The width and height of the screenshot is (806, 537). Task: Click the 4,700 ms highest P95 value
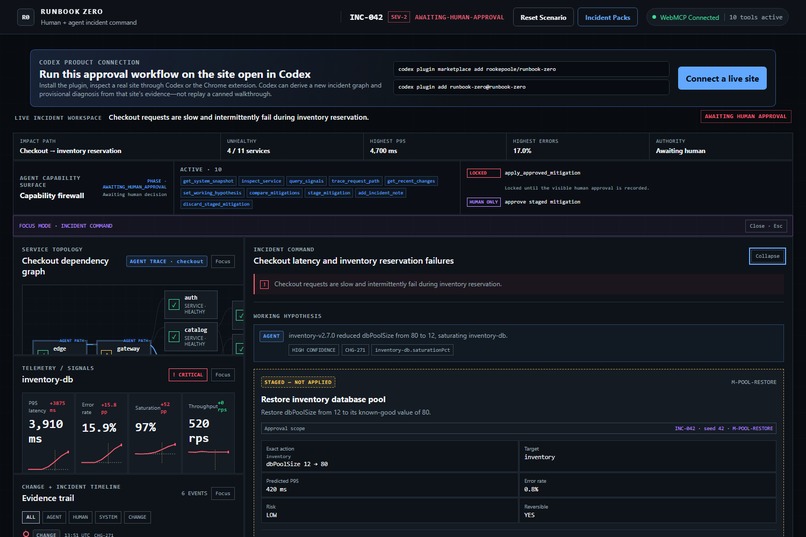383,151
